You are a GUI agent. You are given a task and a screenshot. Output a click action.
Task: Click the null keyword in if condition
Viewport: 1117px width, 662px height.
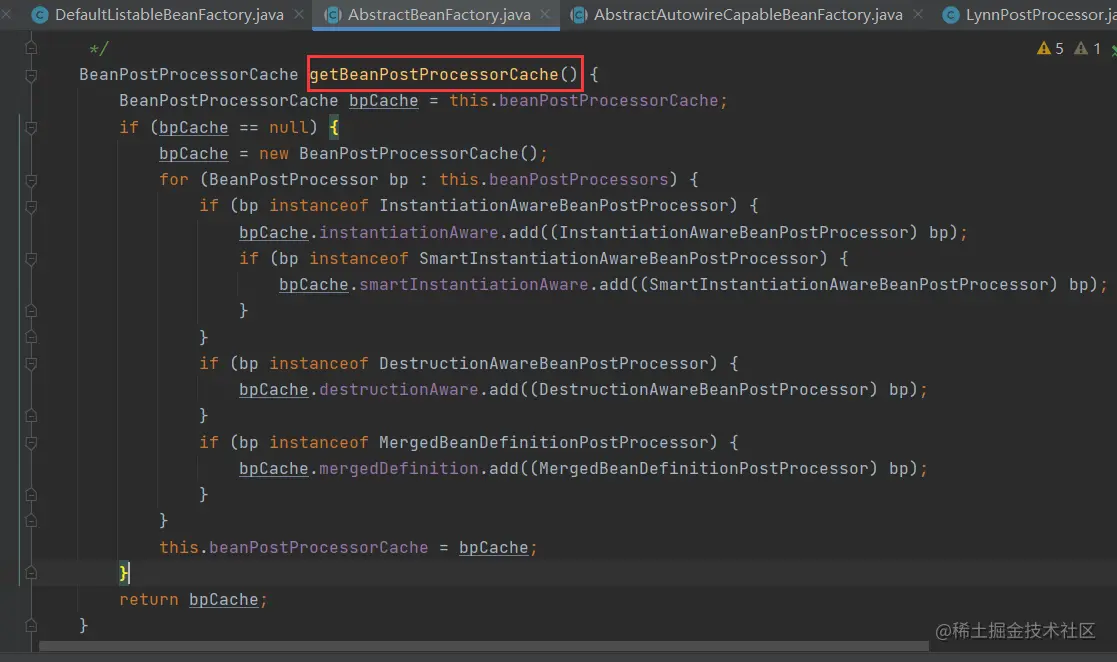click(x=289, y=127)
